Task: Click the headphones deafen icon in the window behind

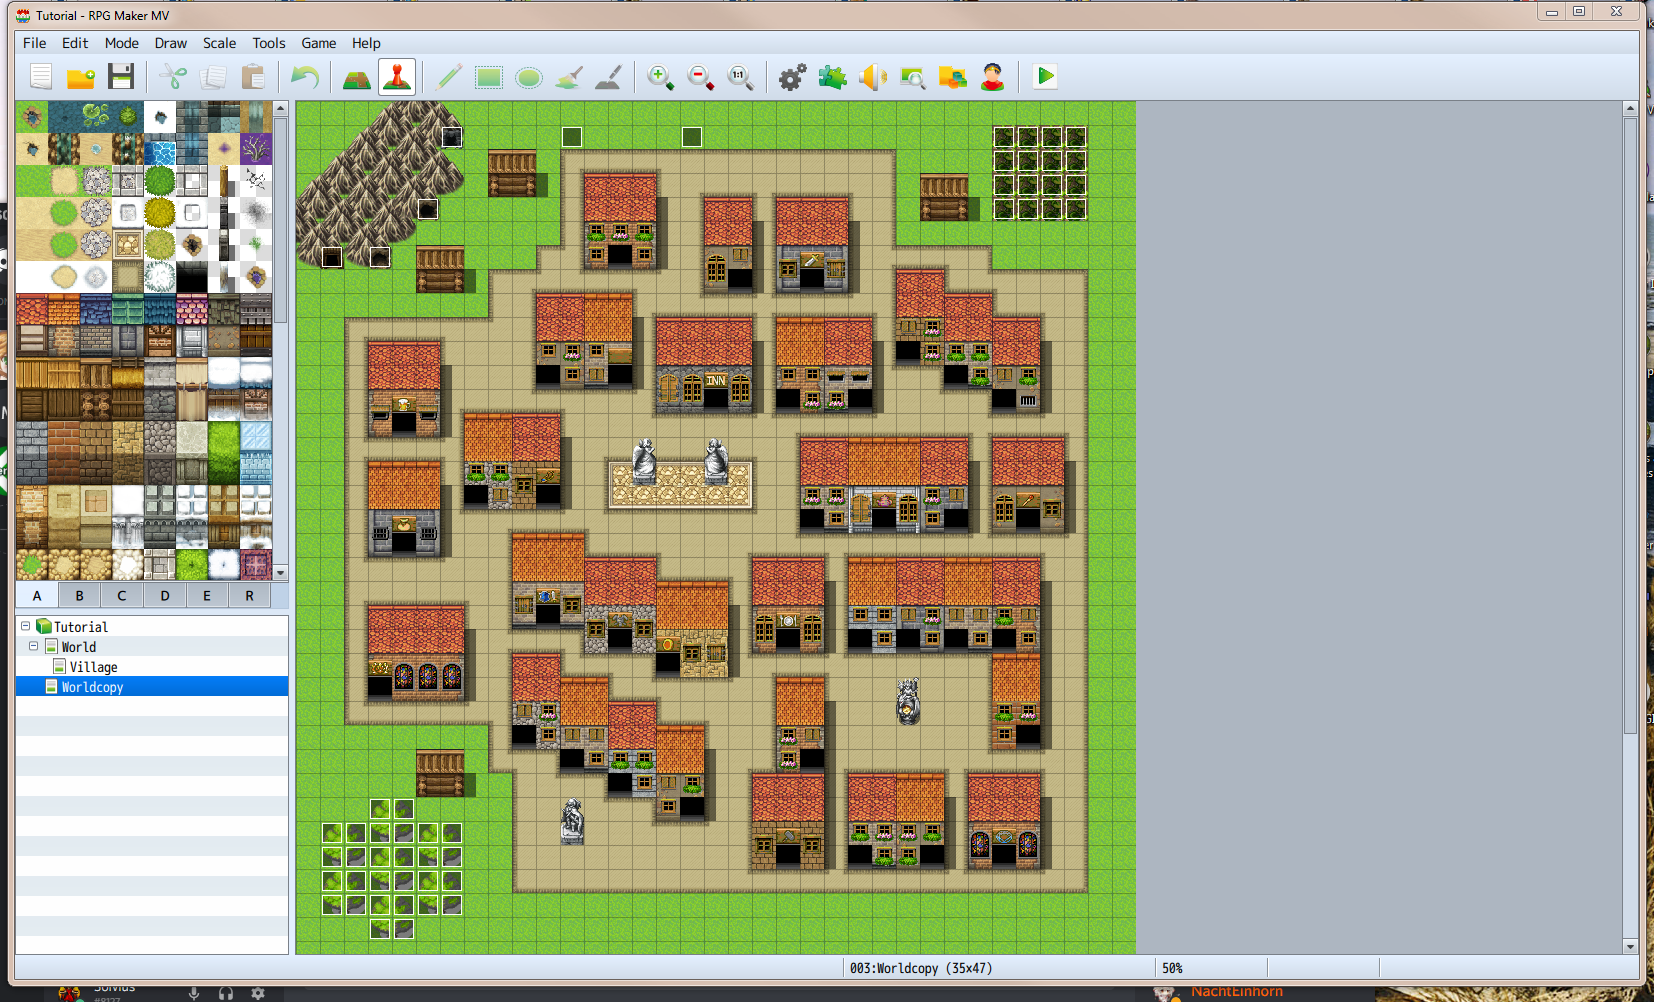Action: point(226,993)
